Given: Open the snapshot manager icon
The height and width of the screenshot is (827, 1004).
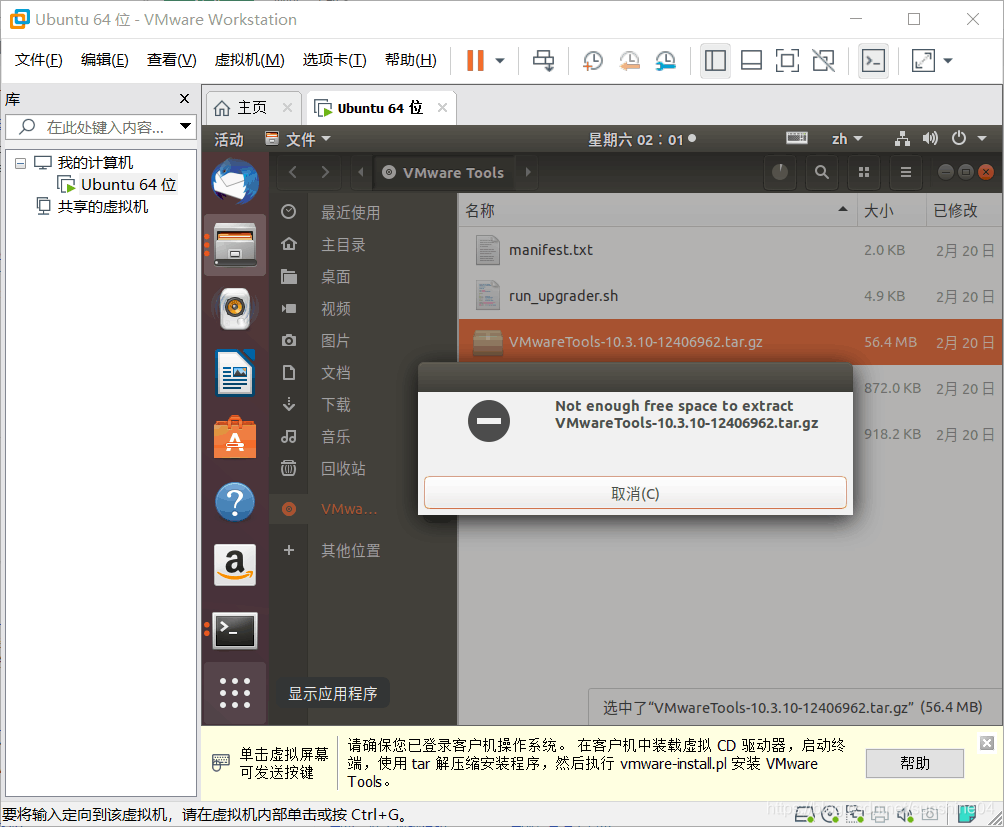Looking at the screenshot, I should pos(666,61).
